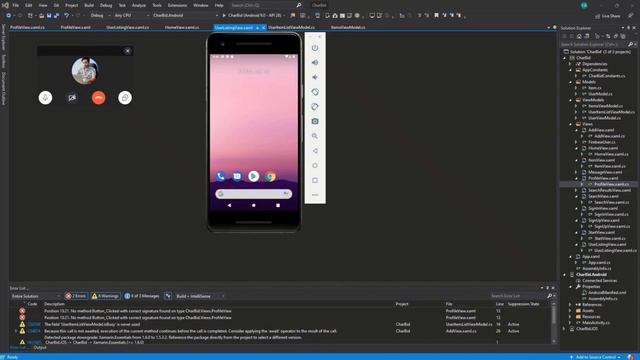Image resolution: width=640 pixels, height=360 pixels.
Task: Toggle the Messages filter
Action: [x=142, y=296]
